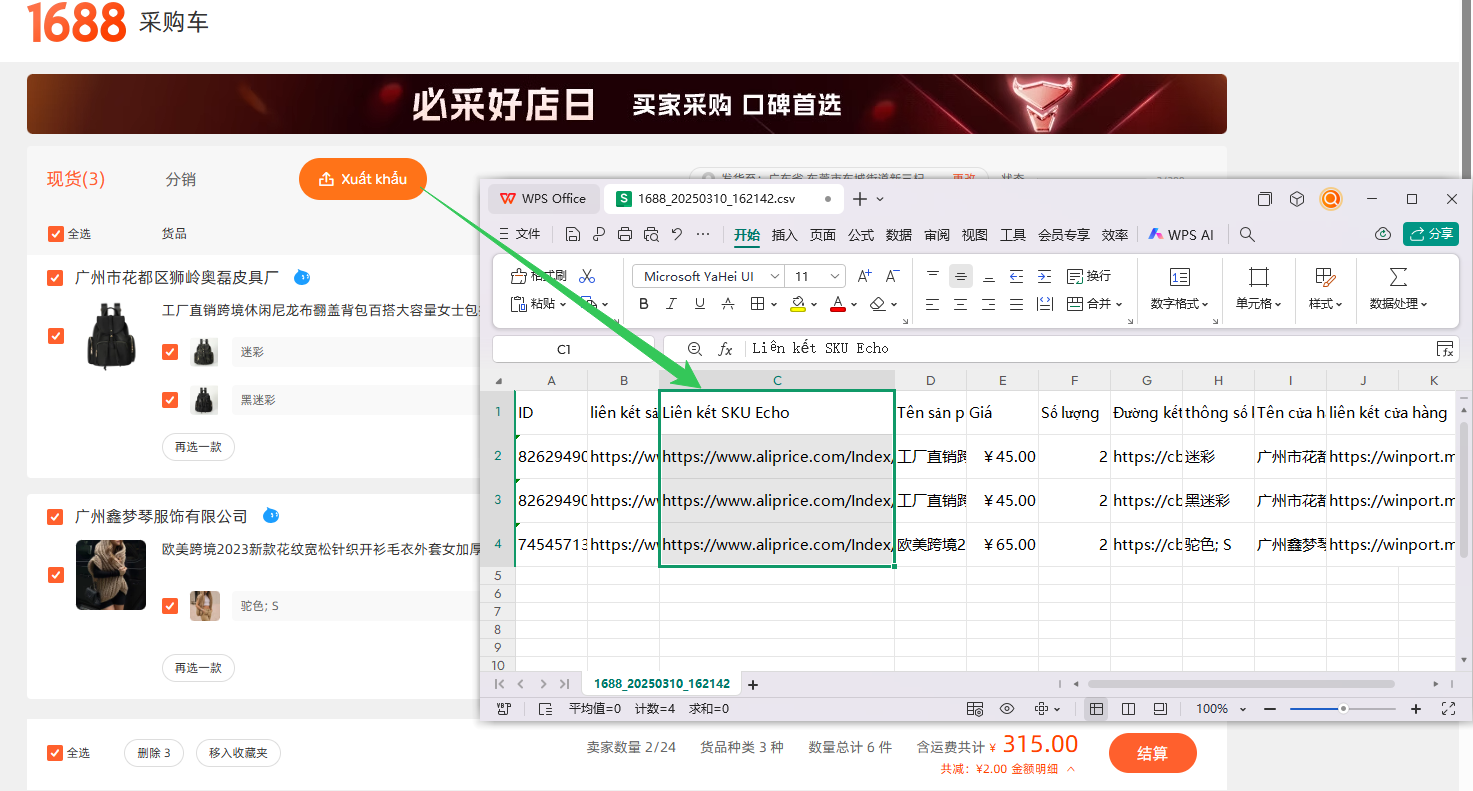The image size is (1473, 791).
Task: Click the Wrap Text (换行) button
Action: (x=1089, y=276)
